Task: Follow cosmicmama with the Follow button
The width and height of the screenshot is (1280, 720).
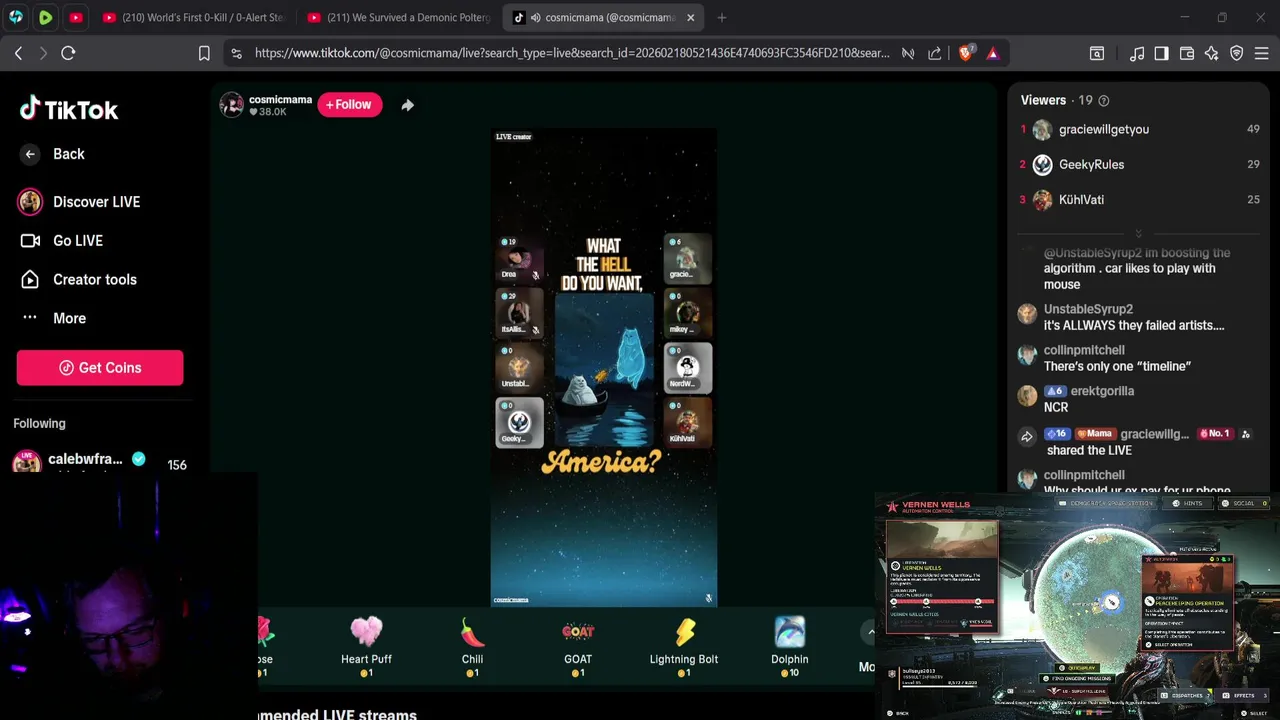Action: (350, 105)
